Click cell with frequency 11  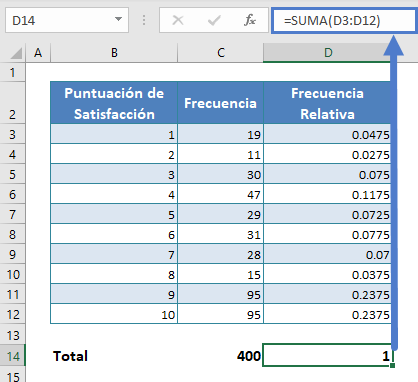[x=221, y=154]
